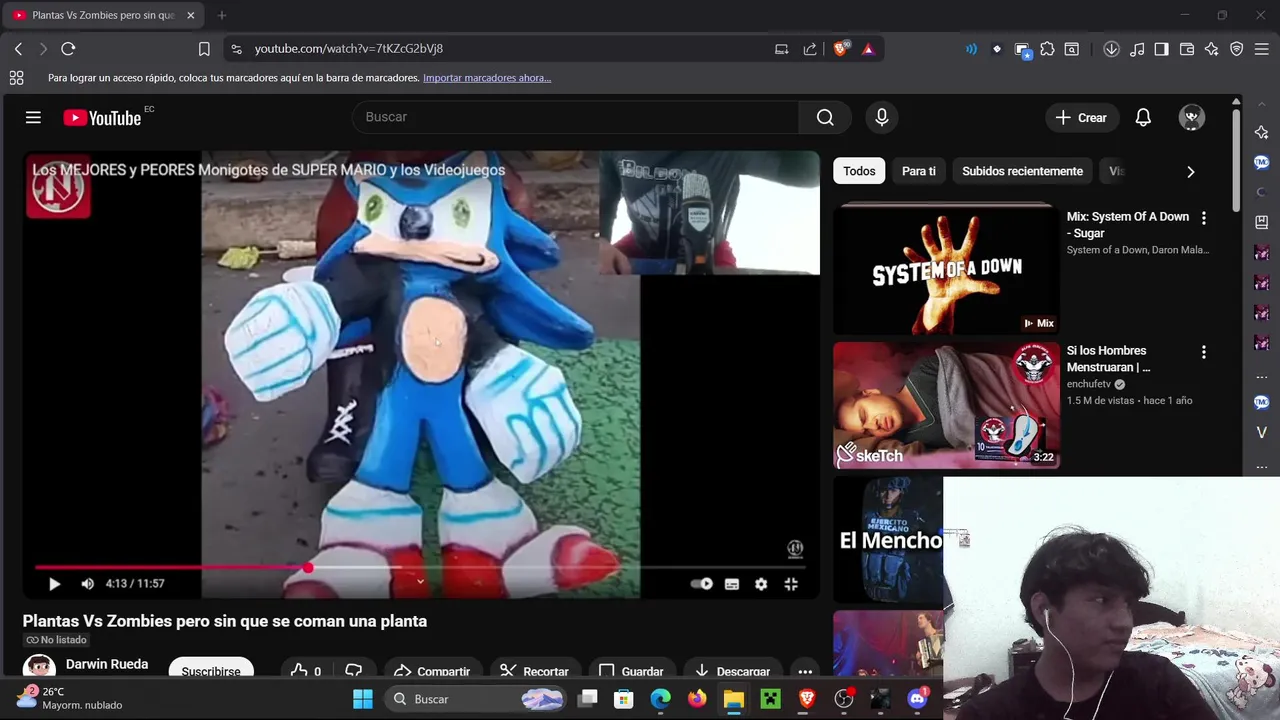Play the paused video

click(x=54, y=584)
